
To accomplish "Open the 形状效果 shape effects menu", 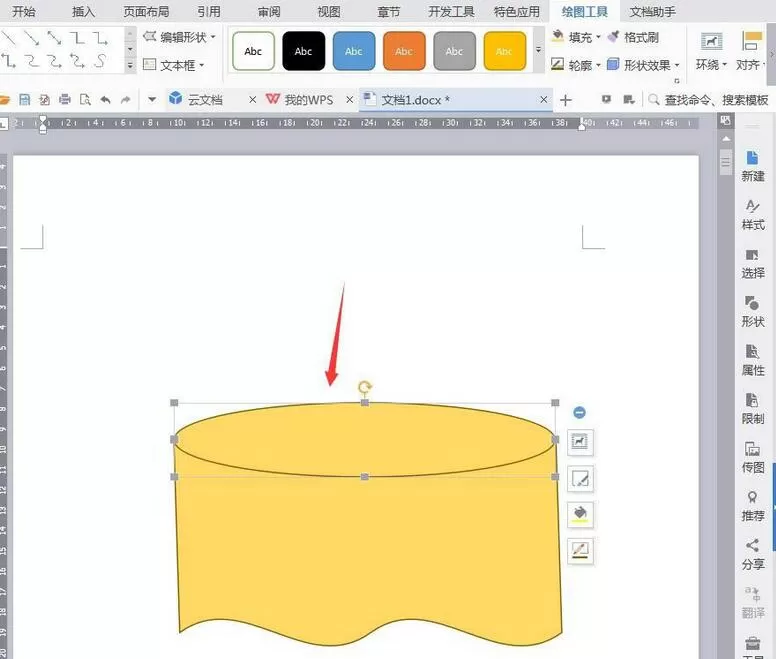I will [x=643, y=65].
